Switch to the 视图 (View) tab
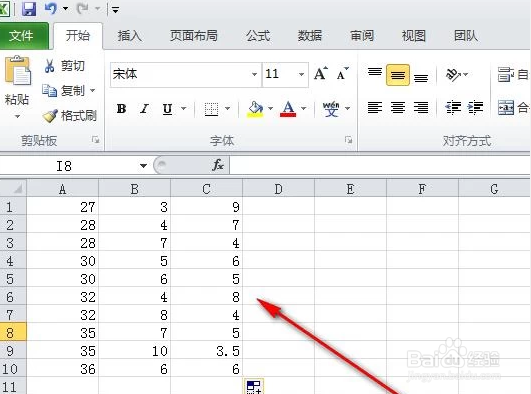The width and height of the screenshot is (531, 394). click(x=413, y=36)
